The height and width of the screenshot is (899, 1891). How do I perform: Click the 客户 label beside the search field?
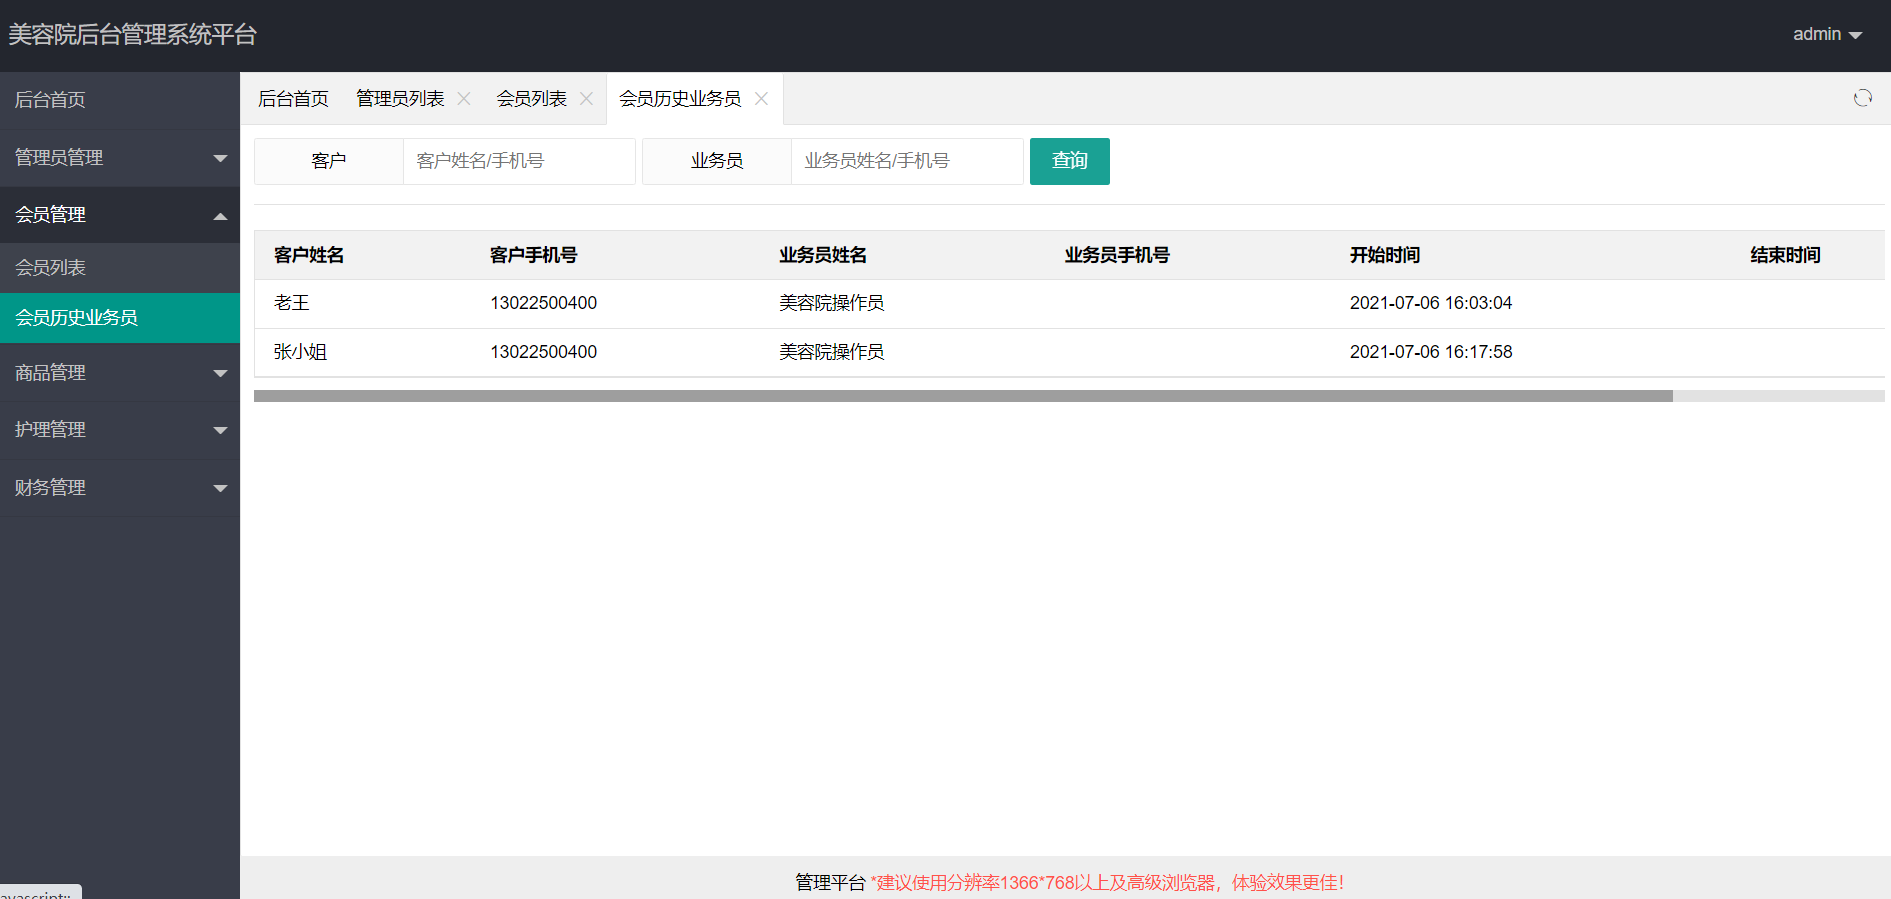click(329, 161)
